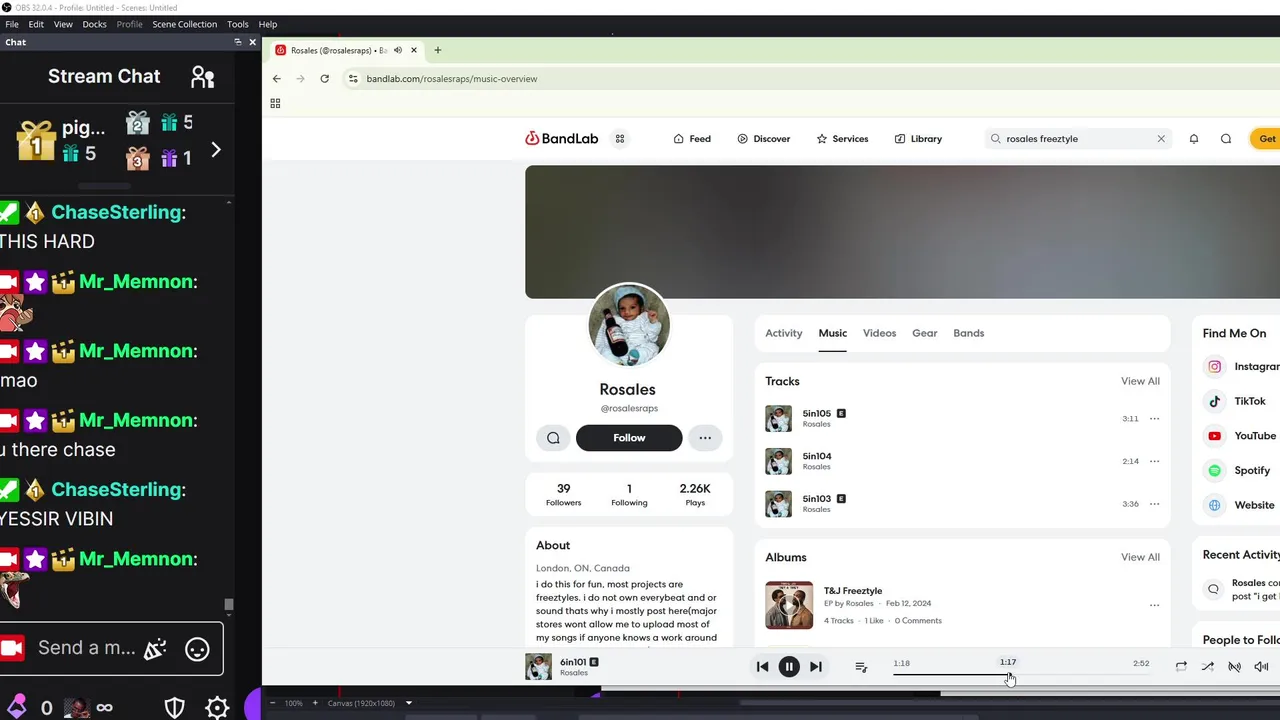
Task: Open more options for track 5in105
Action: point(1154,419)
